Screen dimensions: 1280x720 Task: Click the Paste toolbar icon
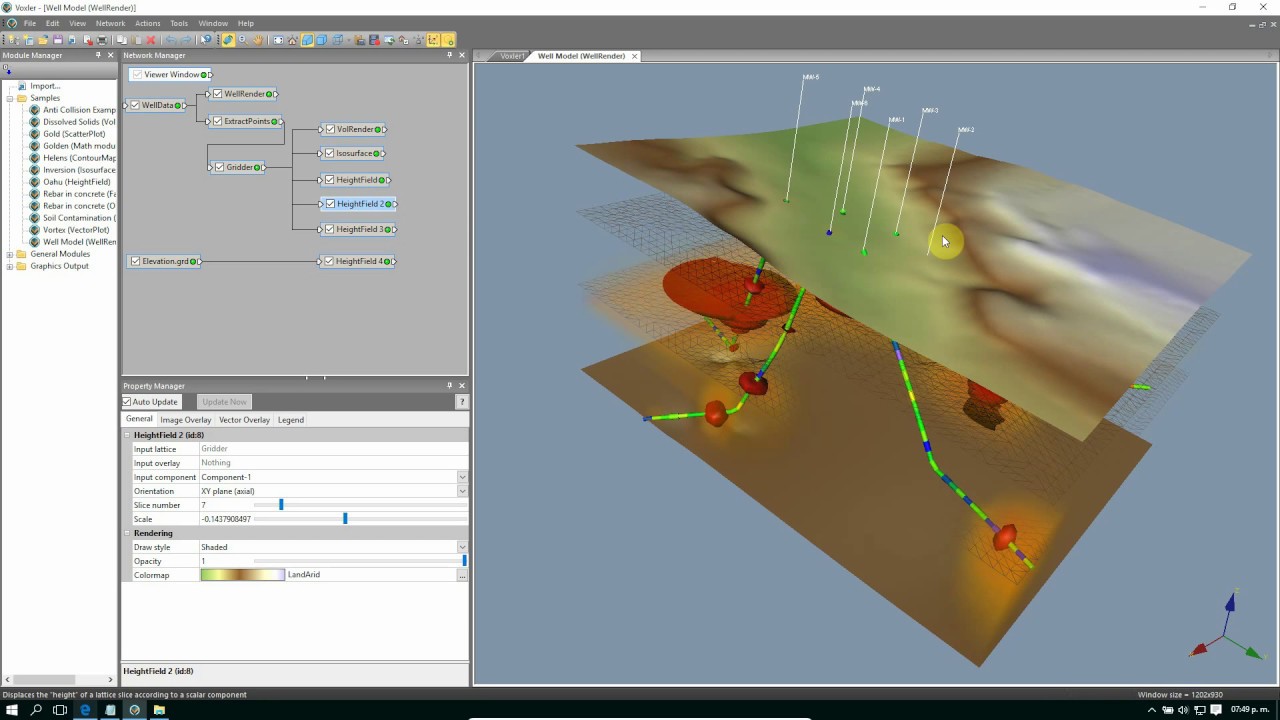point(137,40)
